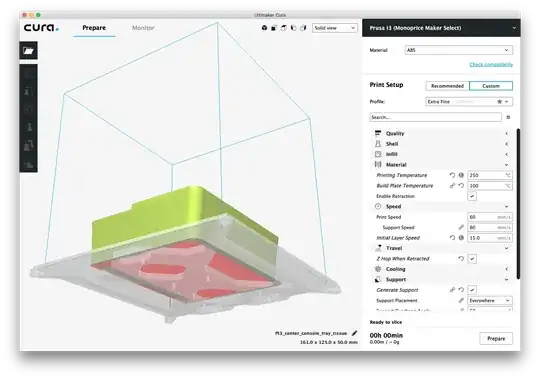
Task: Open the Material ABS dropdown
Action: click(458, 50)
